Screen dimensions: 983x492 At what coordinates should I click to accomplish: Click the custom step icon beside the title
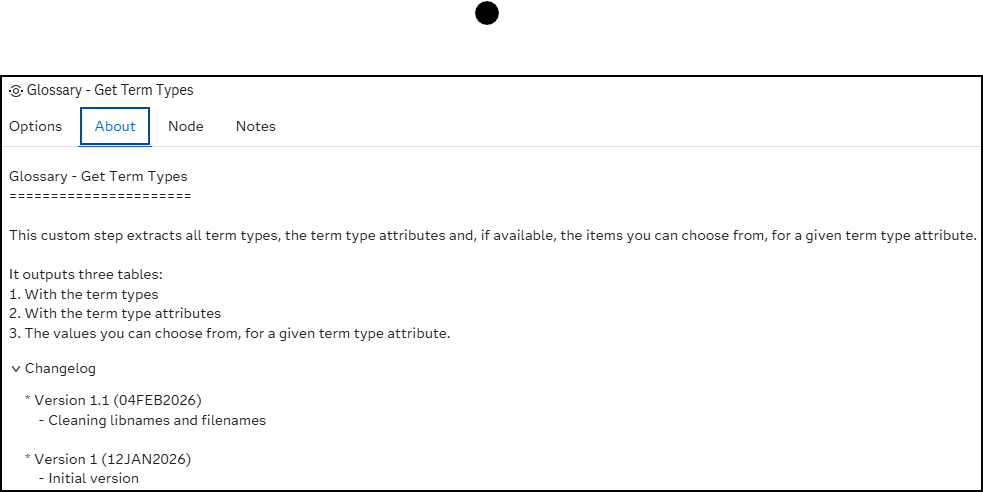click(16, 91)
